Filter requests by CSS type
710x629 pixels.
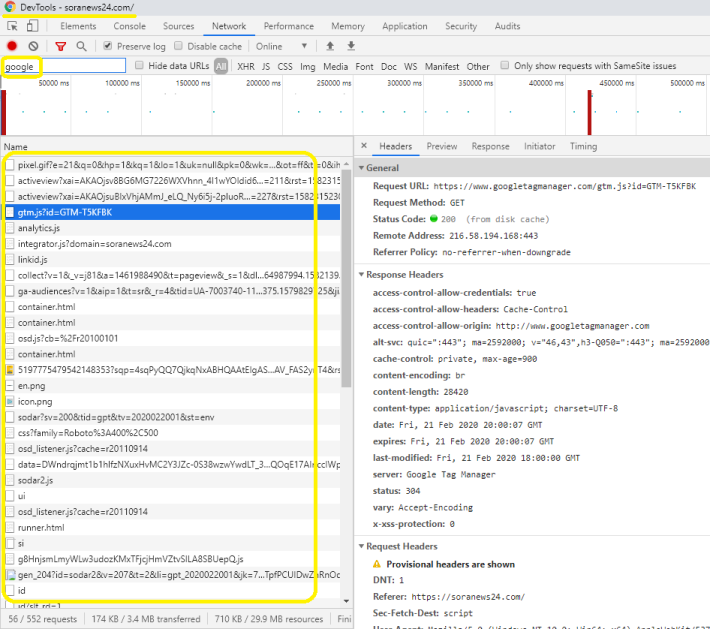[x=285, y=67]
